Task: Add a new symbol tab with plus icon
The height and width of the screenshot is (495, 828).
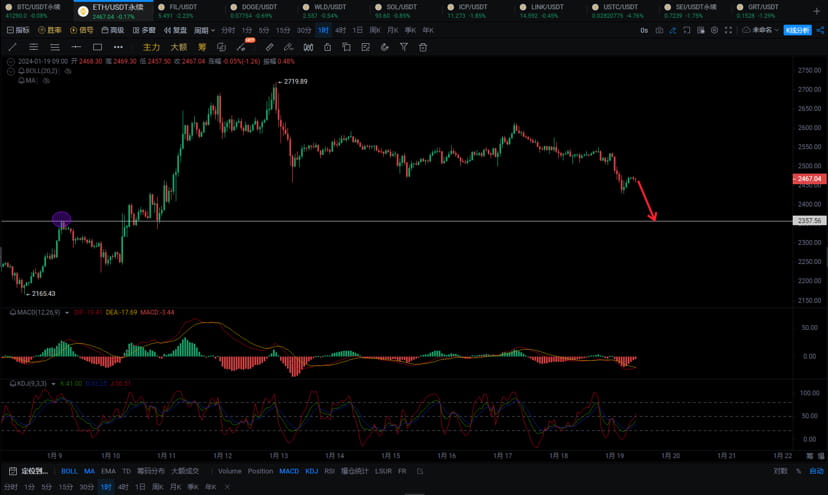Action: point(816,11)
